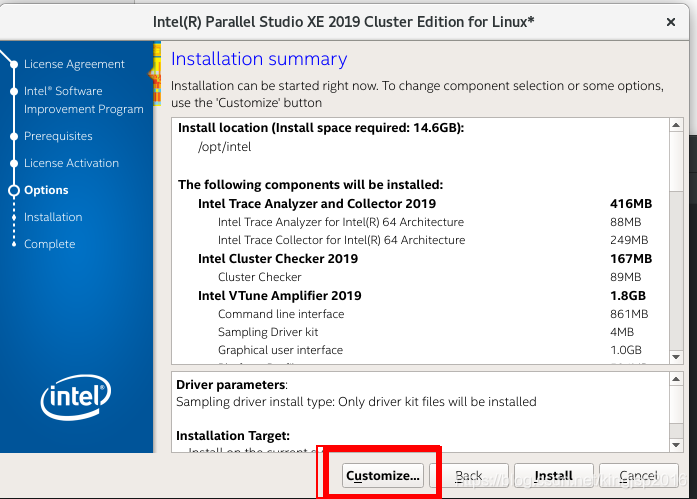Click the 167MB size value
This screenshot has height=499, width=697.
[x=631, y=259]
